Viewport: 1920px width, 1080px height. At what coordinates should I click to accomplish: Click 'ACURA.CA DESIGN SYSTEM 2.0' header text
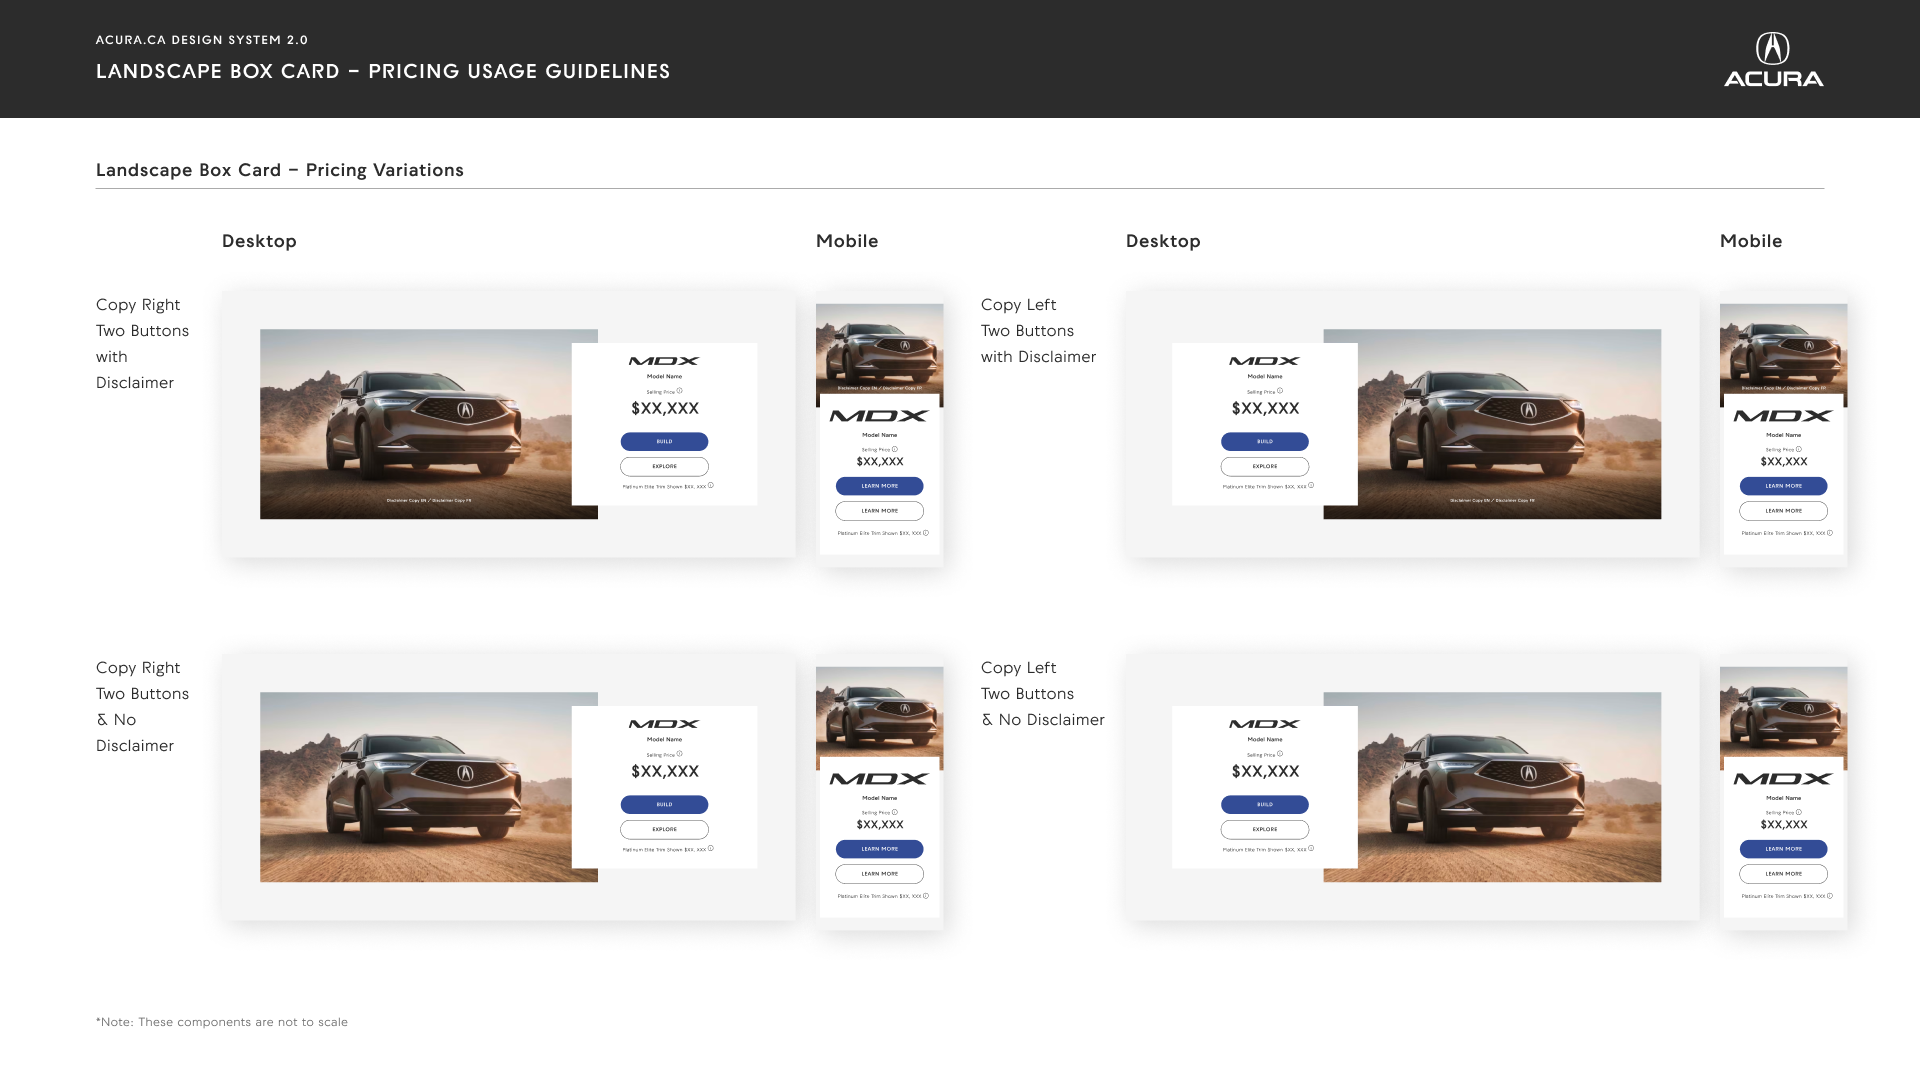202,40
